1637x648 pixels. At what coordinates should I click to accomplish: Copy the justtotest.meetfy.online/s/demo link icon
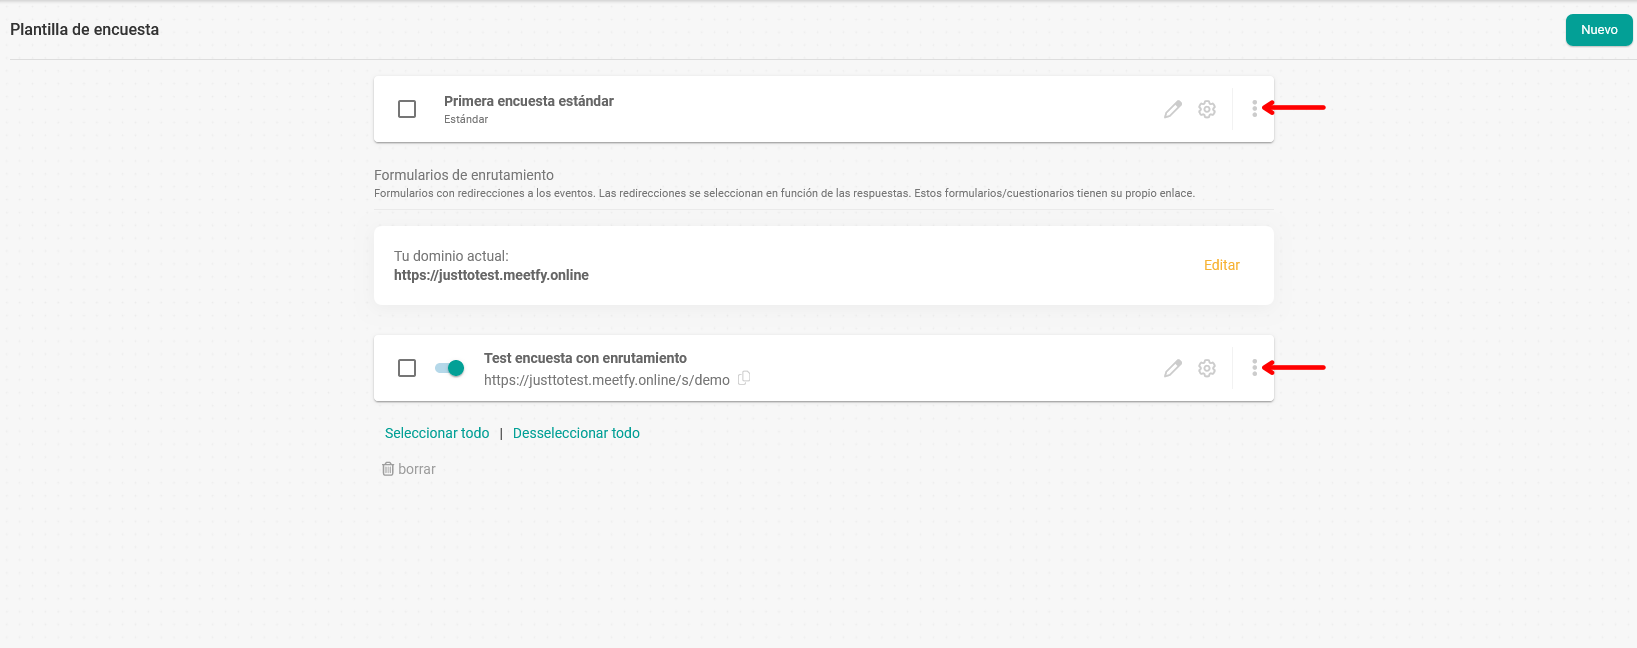tap(744, 378)
